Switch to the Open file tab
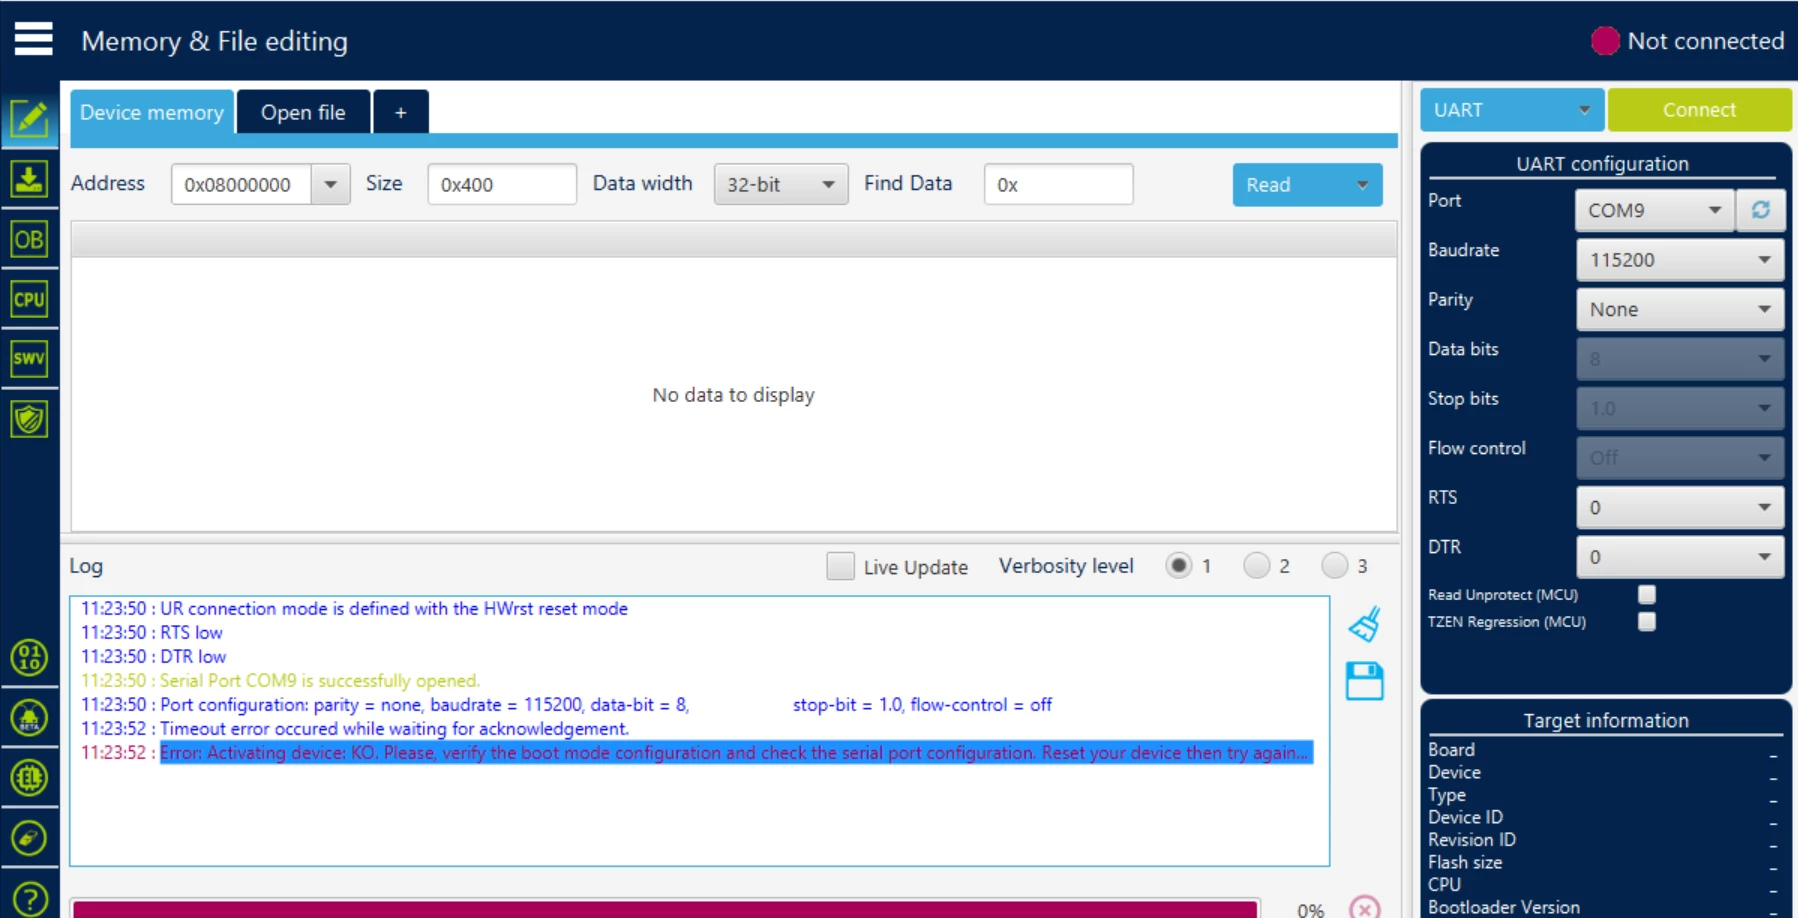 pos(303,112)
